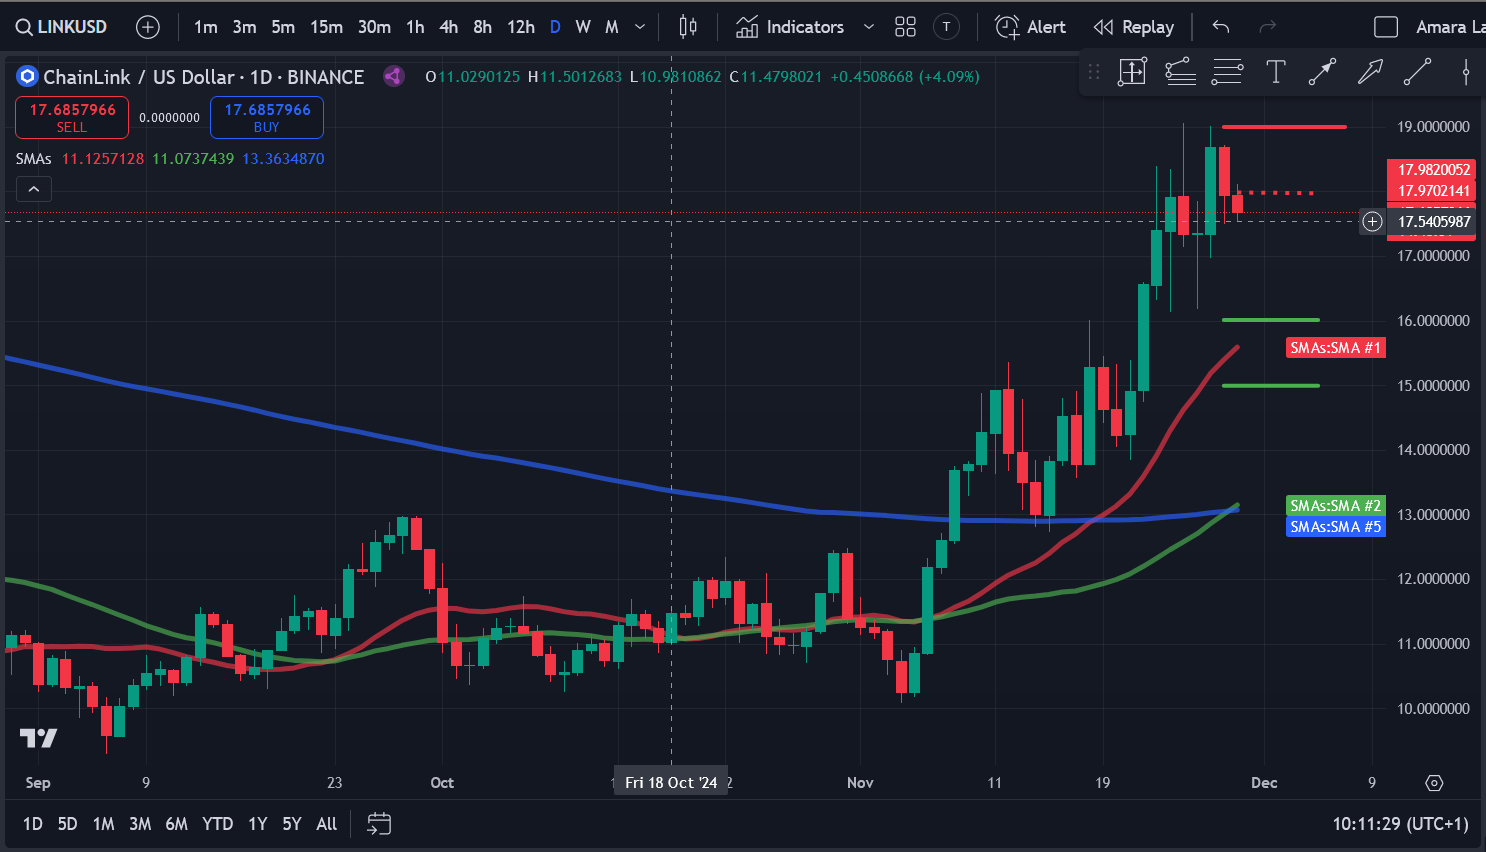Grab the drawing toolbar drag handle
Image resolution: width=1486 pixels, height=852 pixels.
pos(1094,71)
